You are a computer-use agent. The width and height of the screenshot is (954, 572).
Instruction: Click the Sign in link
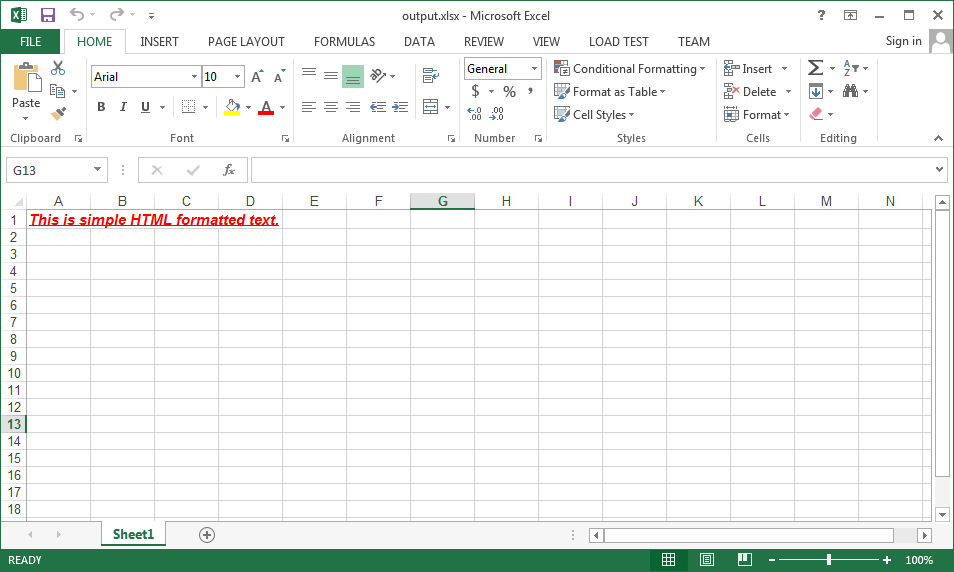pos(904,41)
